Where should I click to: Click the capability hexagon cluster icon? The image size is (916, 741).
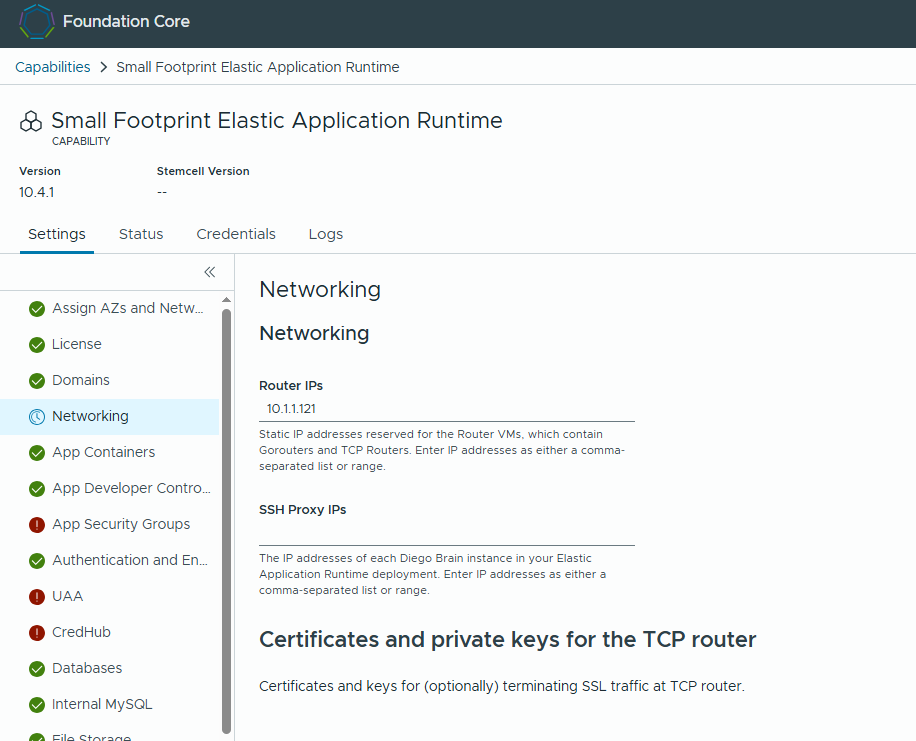(31, 122)
